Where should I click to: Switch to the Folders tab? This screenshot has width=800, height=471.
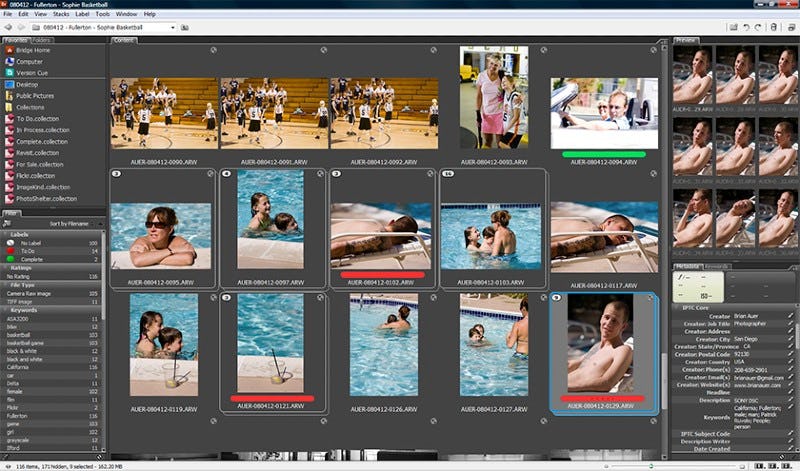click(x=41, y=40)
